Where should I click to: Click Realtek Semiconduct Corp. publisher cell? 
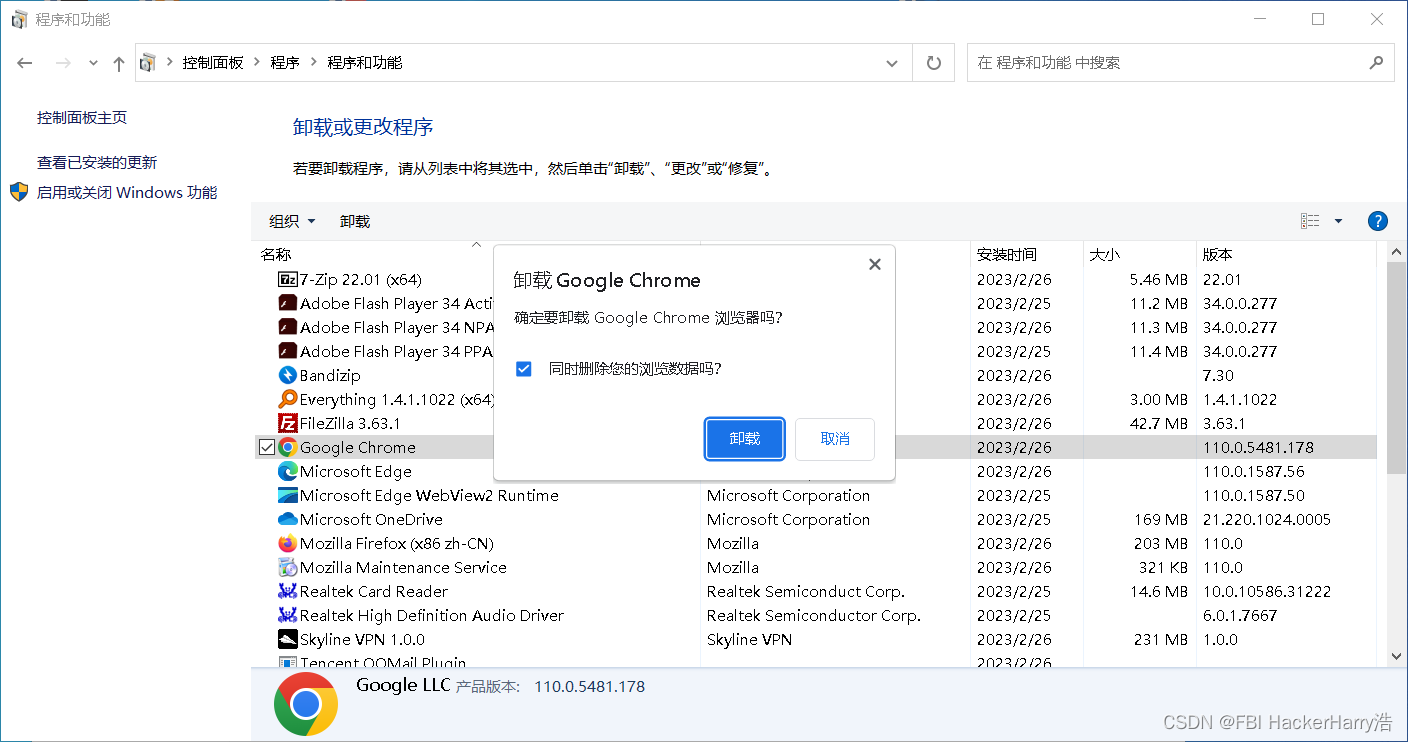[806, 591]
